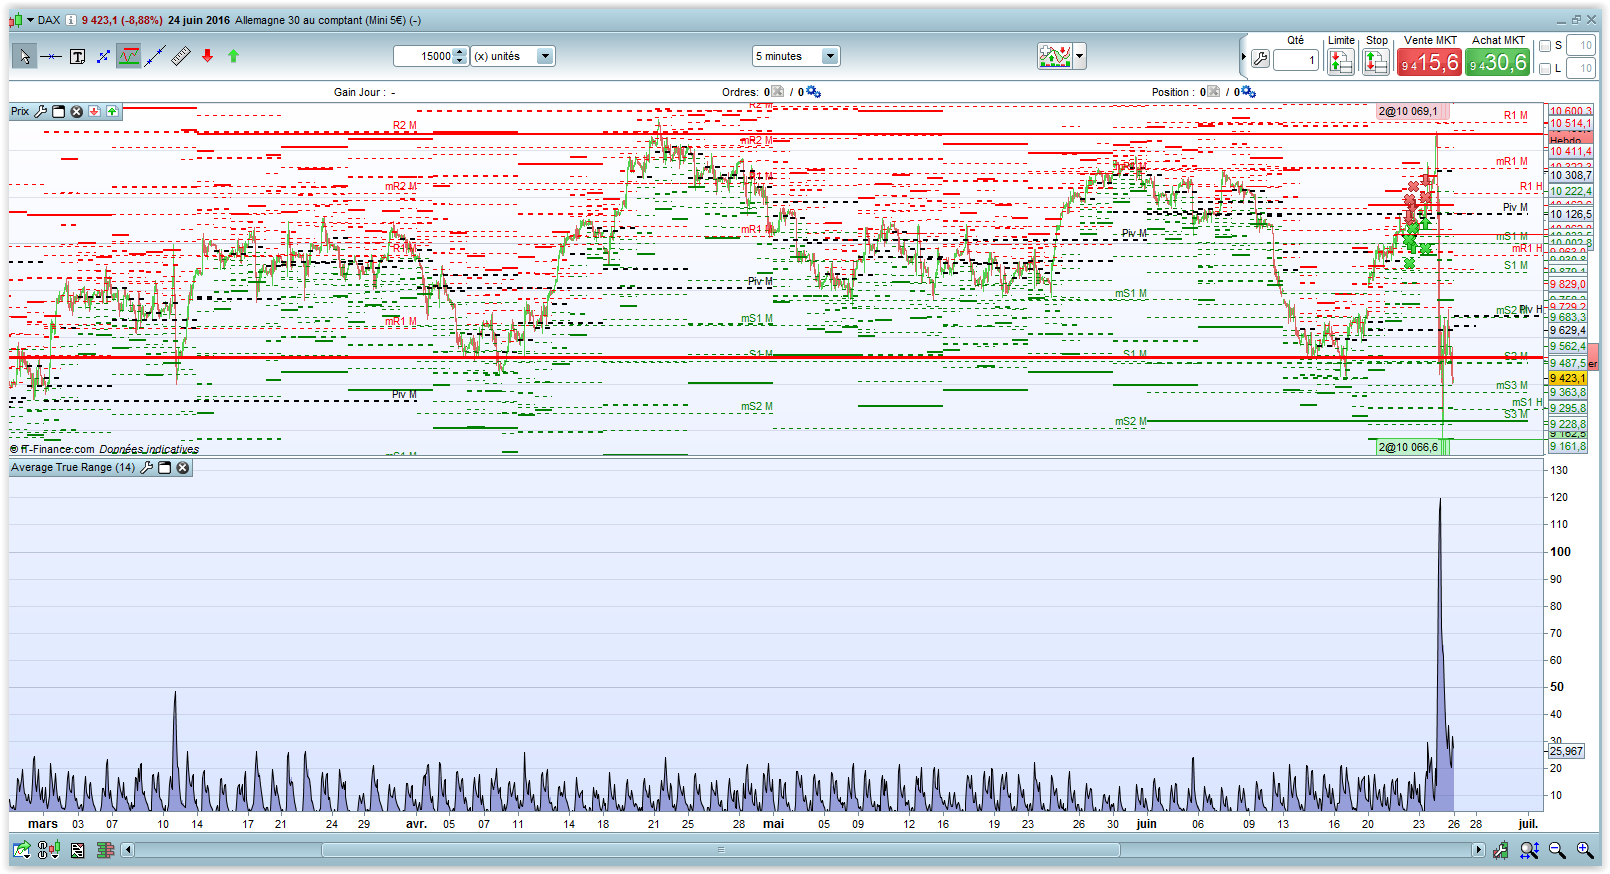Screen dimensions: 1610x874
Task: Remove the Average True Range indicator
Action: [183, 467]
